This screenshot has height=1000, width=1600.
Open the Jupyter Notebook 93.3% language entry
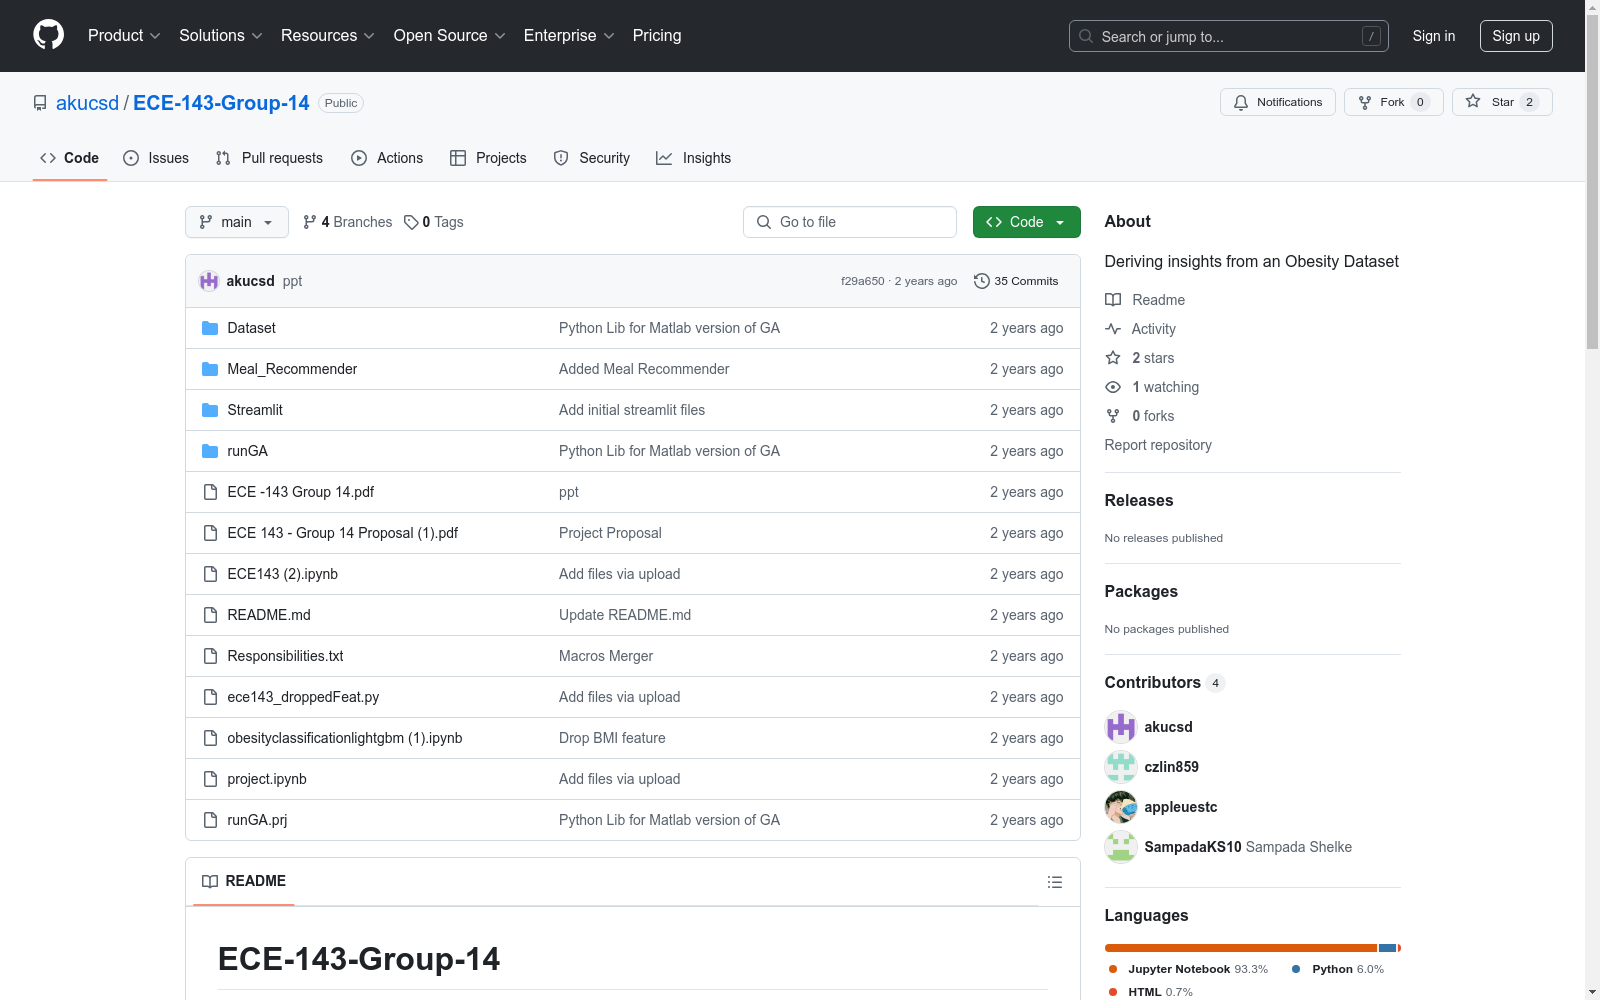[x=1188, y=969]
